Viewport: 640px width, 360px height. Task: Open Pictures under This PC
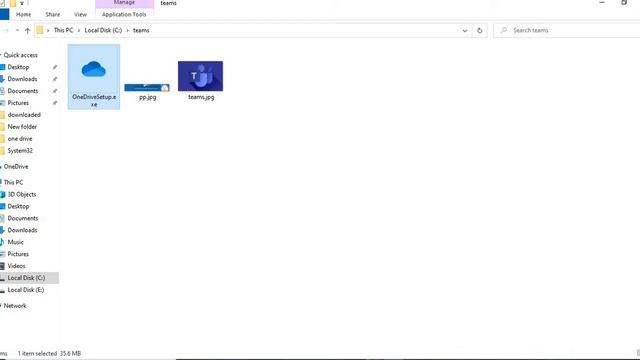[x=18, y=254]
